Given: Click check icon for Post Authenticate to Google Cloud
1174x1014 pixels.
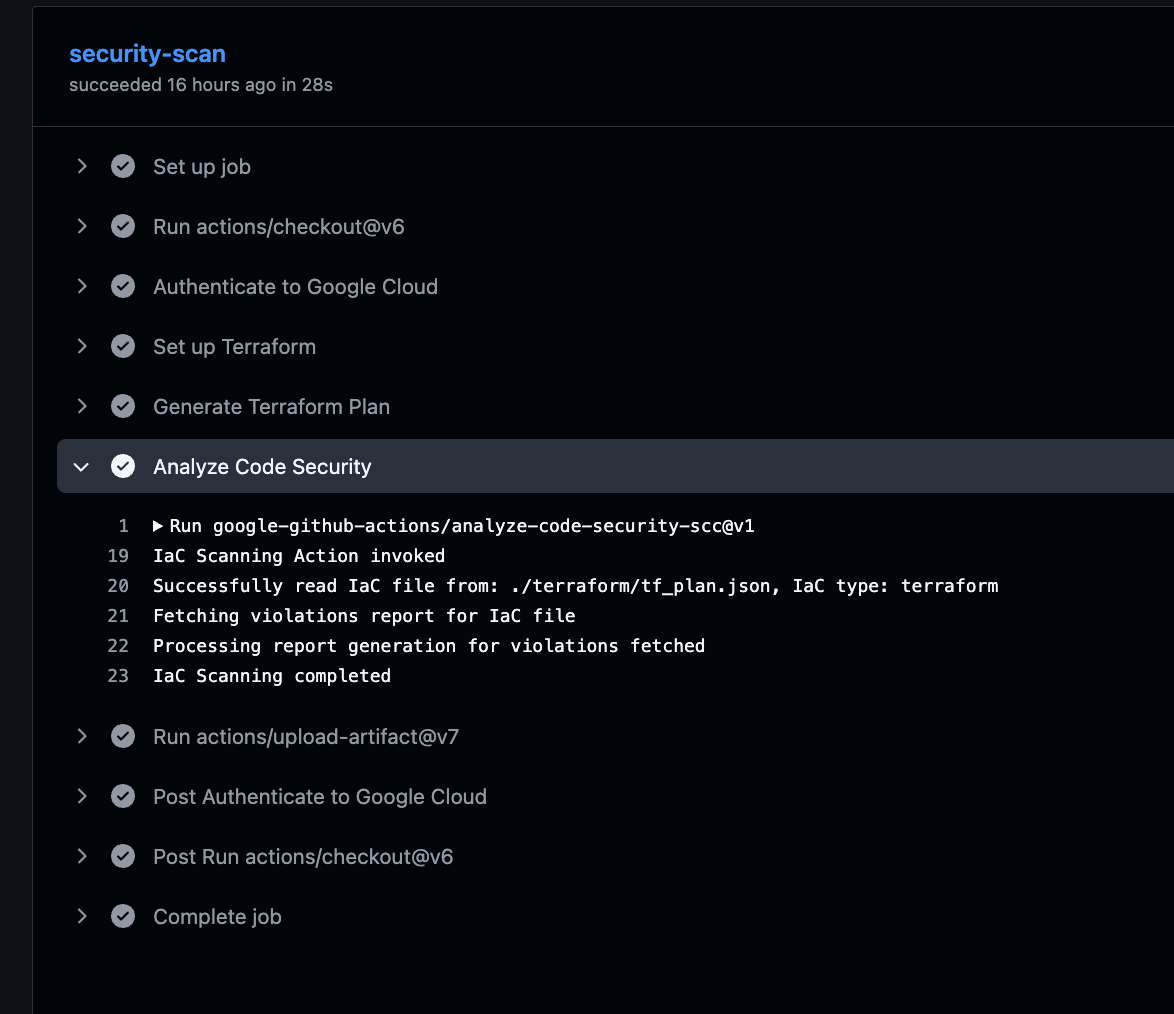Looking at the screenshot, I should 123,796.
